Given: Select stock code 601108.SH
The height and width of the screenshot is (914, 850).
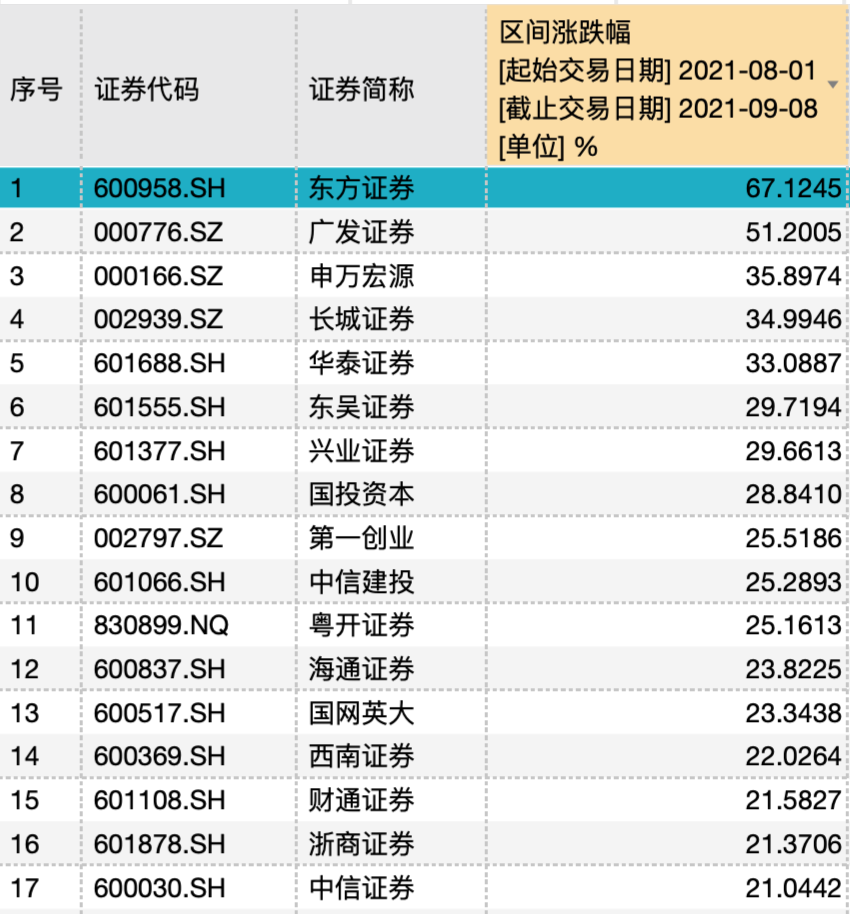Looking at the screenshot, I should tap(159, 800).
